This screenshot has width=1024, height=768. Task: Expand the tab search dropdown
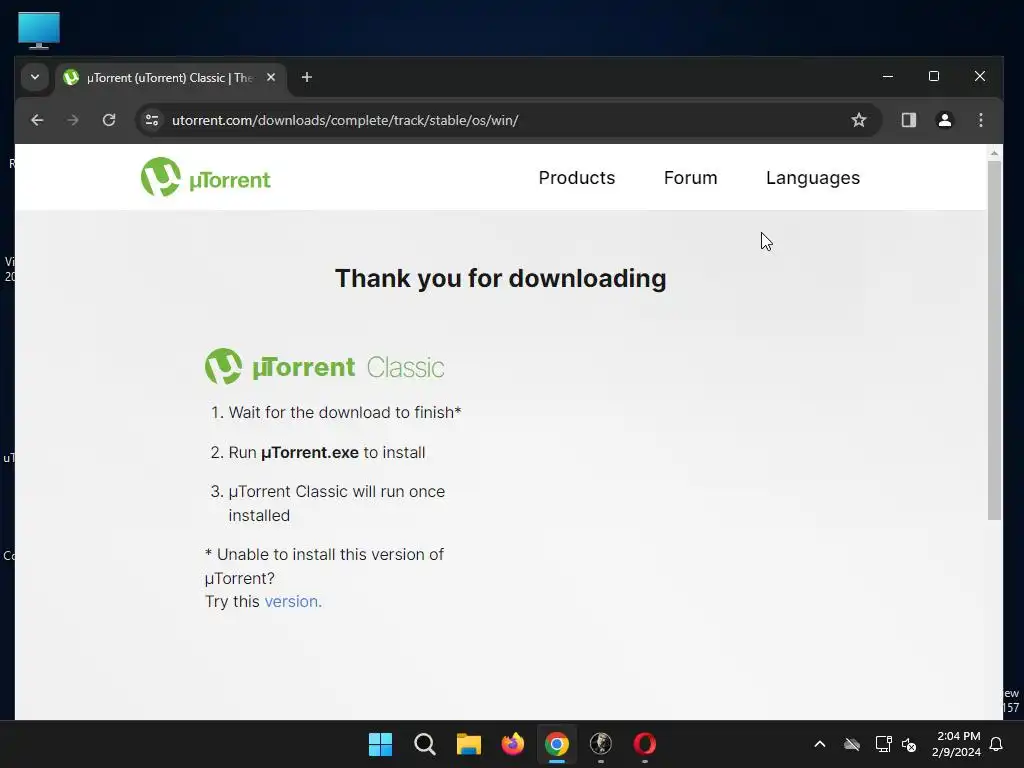pos(35,77)
